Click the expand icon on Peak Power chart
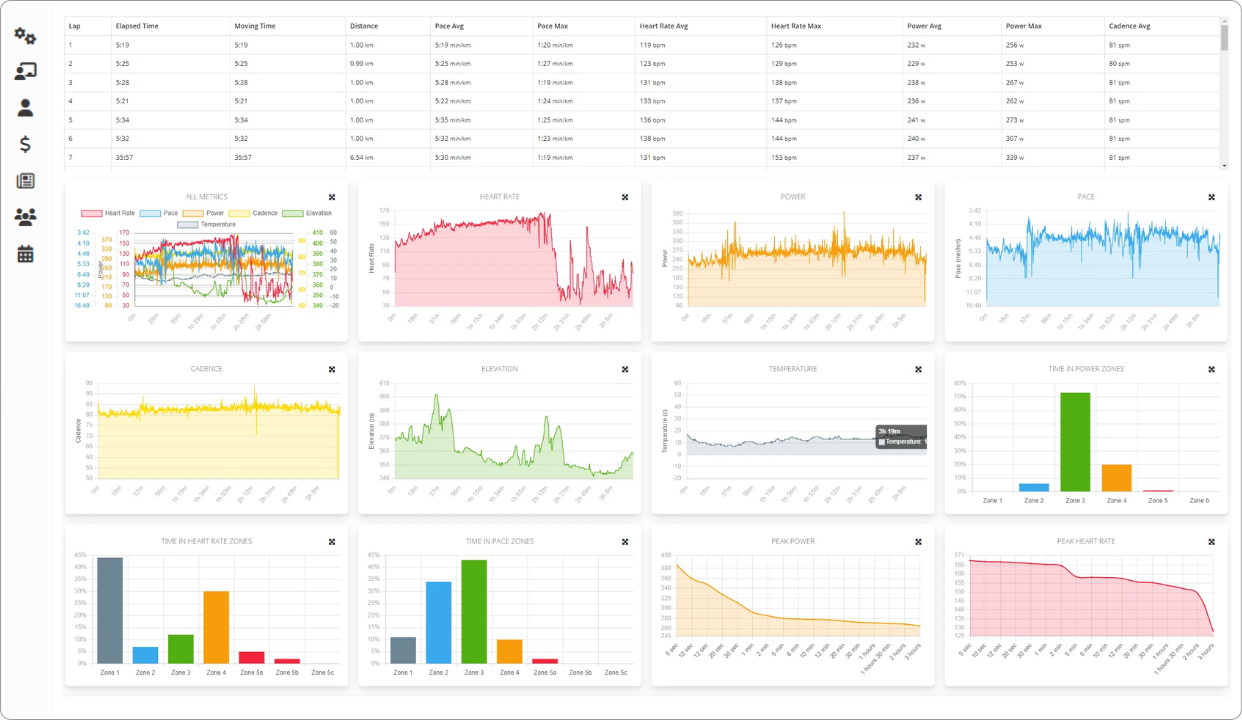This screenshot has height=720, width=1242. point(917,541)
